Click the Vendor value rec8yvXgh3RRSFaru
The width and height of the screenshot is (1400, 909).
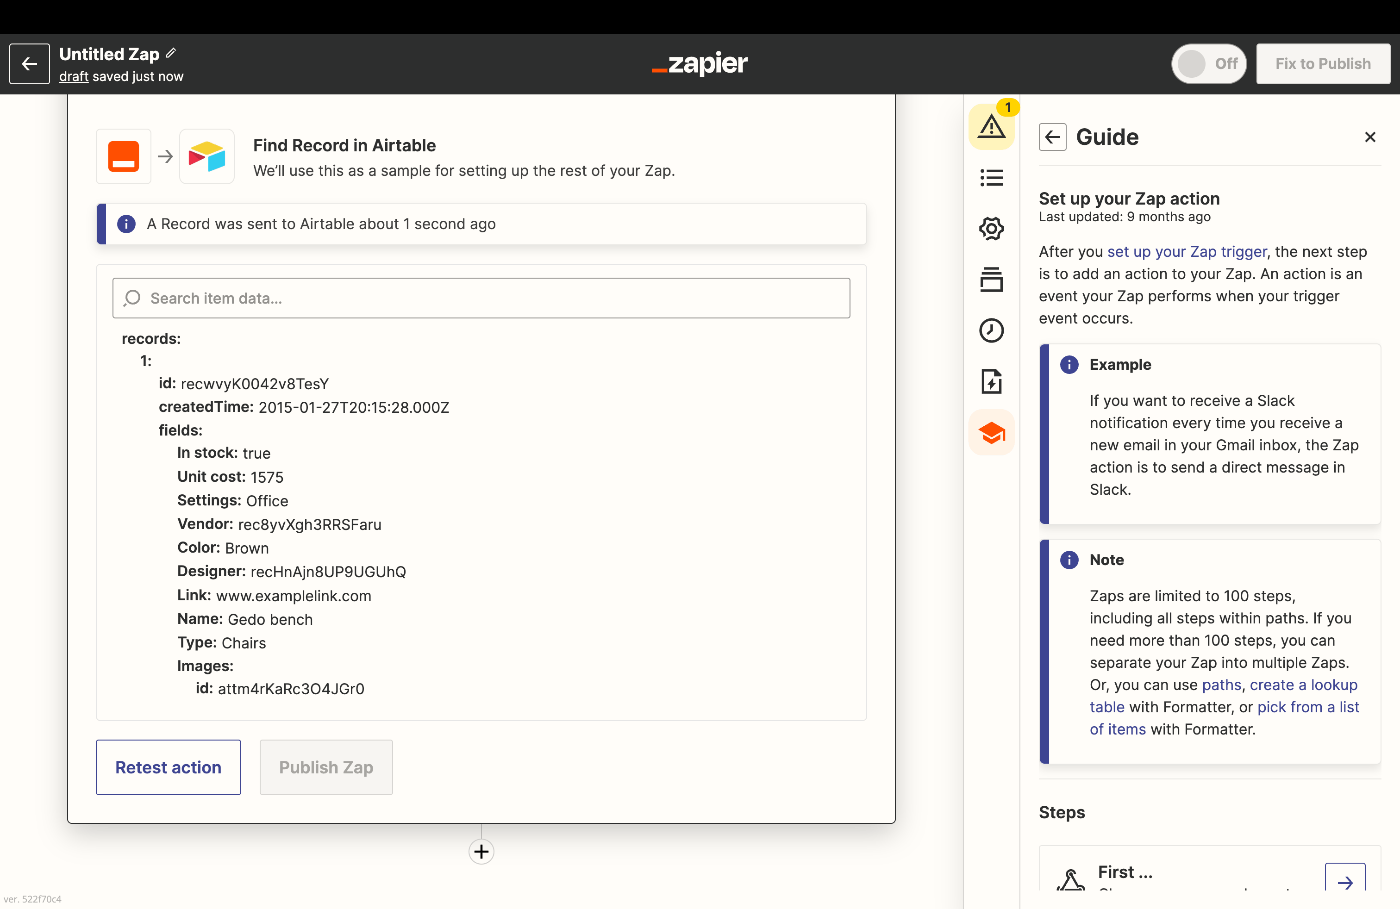[310, 525]
